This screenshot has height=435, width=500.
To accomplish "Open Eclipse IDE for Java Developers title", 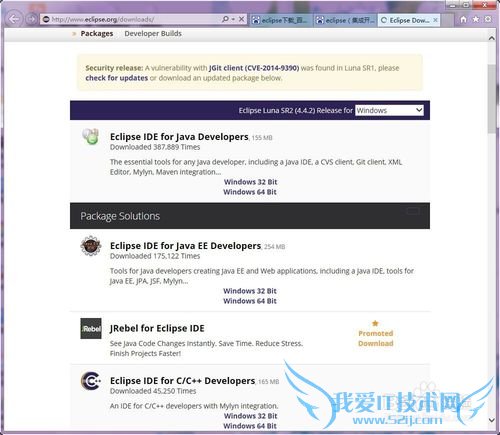I will coord(179,137).
